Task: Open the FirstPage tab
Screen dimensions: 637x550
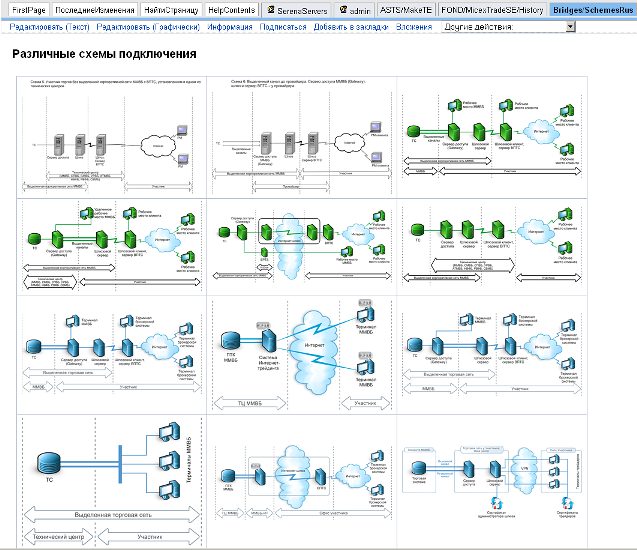Action: [29, 9]
